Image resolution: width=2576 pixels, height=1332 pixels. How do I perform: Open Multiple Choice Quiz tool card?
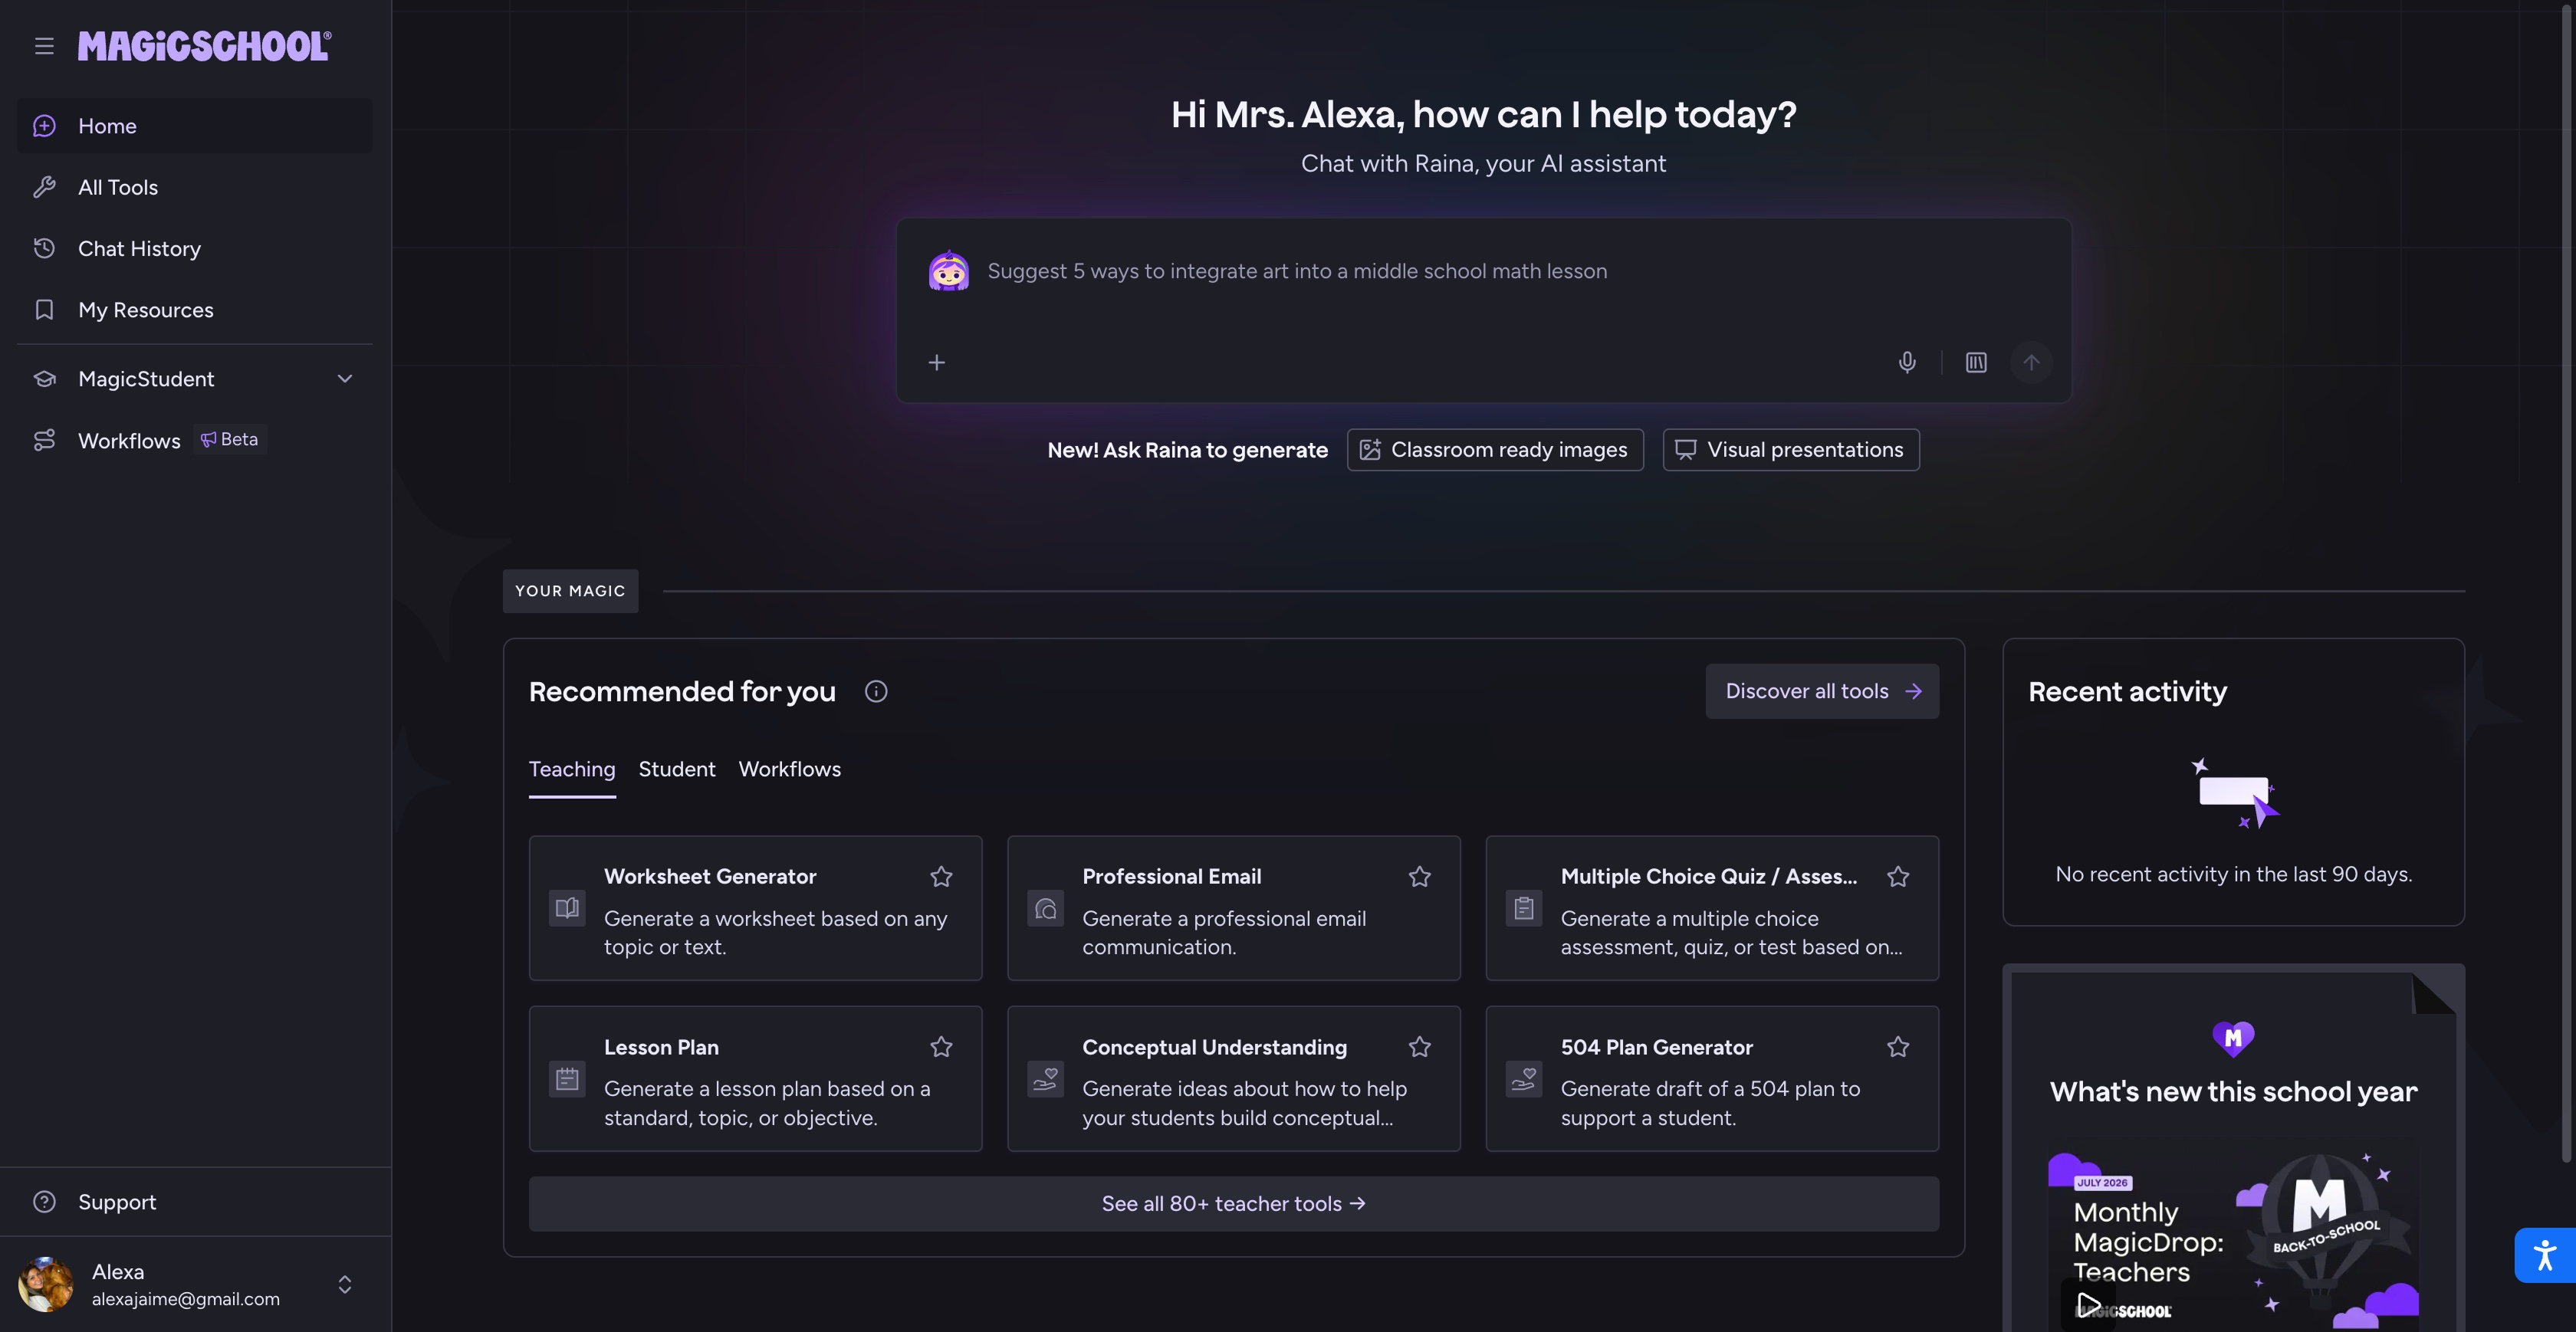pos(1712,908)
